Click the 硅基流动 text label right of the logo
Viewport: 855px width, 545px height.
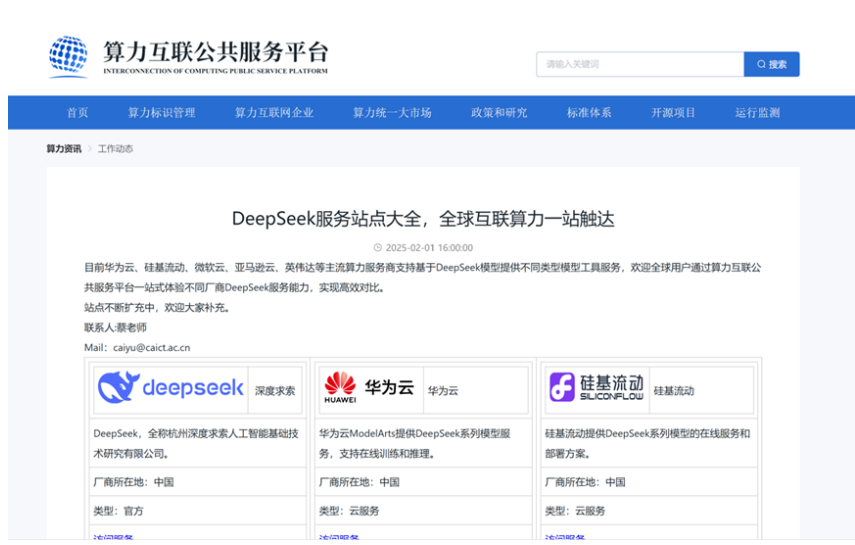674,391
